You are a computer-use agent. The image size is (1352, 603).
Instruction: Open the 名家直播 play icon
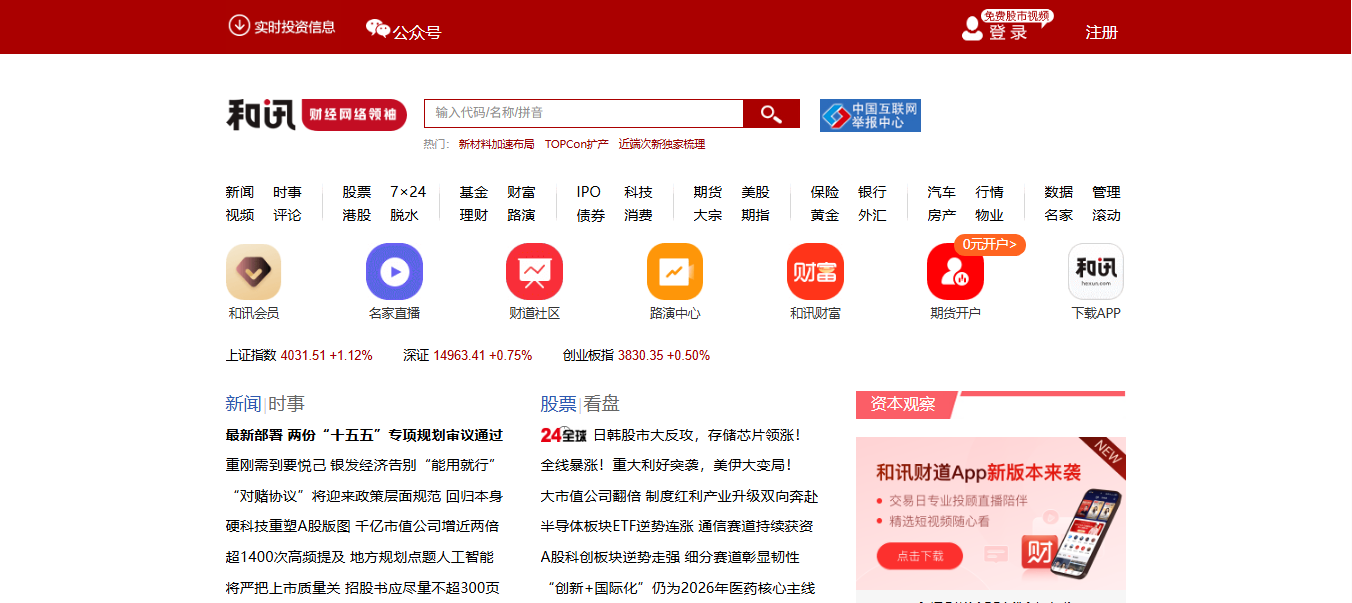[x=394, y=272]
